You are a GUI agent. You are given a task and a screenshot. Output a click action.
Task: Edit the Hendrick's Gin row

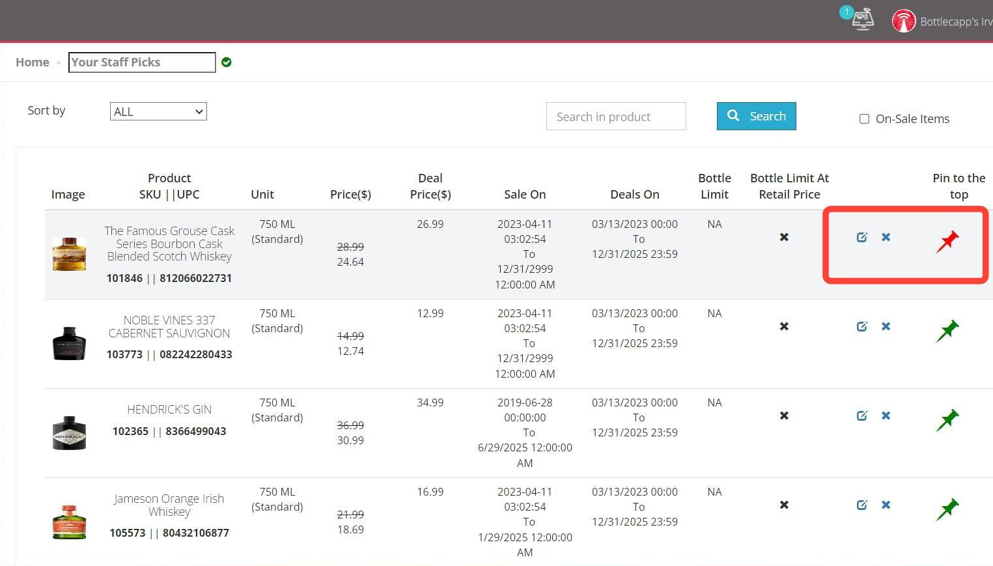[x=861, y=415]
